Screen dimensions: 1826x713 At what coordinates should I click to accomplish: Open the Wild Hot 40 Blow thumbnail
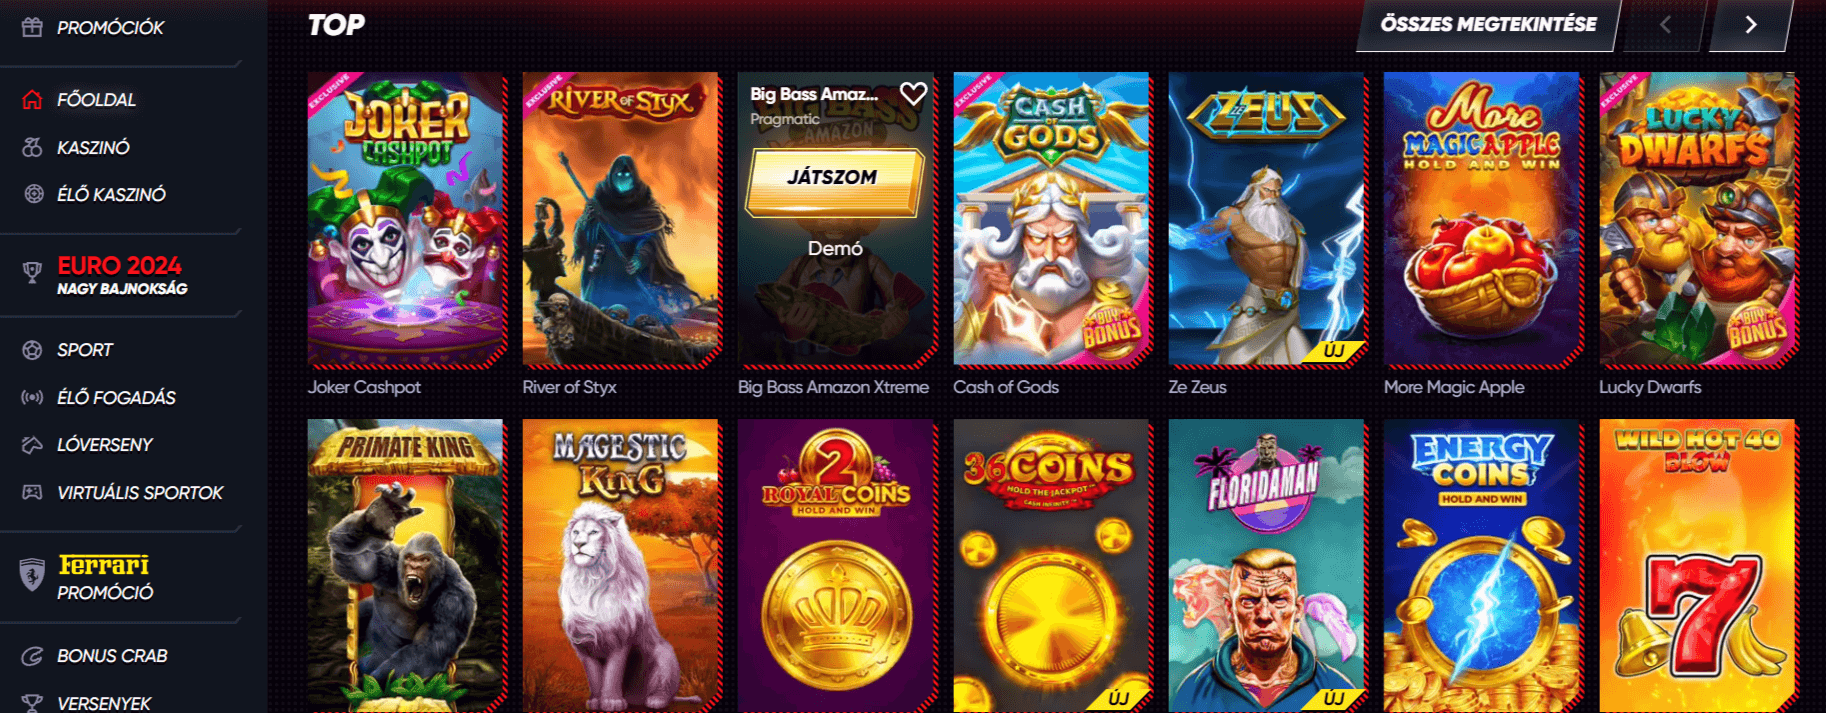point(1697,566)
